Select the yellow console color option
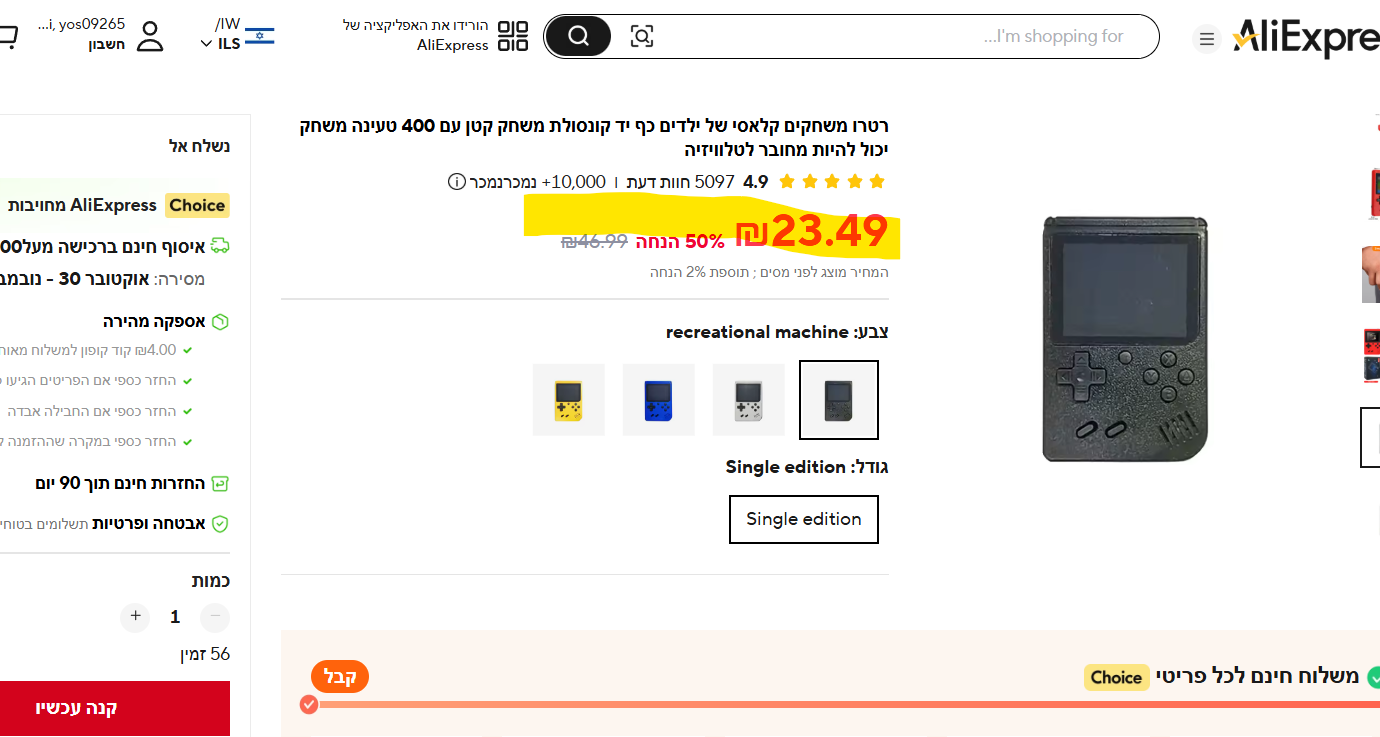 pyautogui.click(x=569, y=400)
